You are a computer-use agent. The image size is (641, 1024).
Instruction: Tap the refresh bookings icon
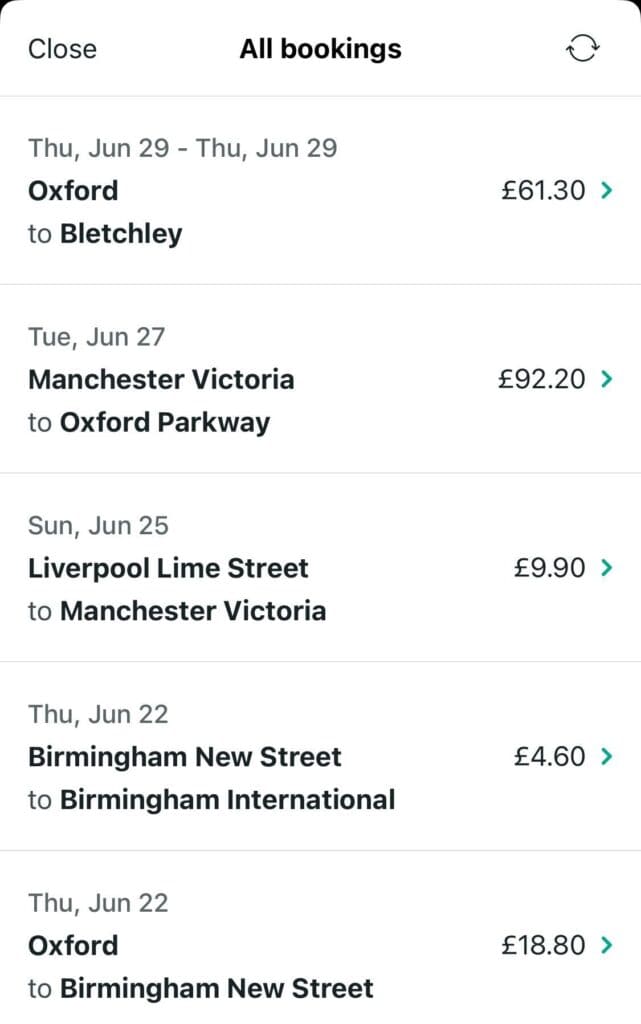click(x=582, y=49)
